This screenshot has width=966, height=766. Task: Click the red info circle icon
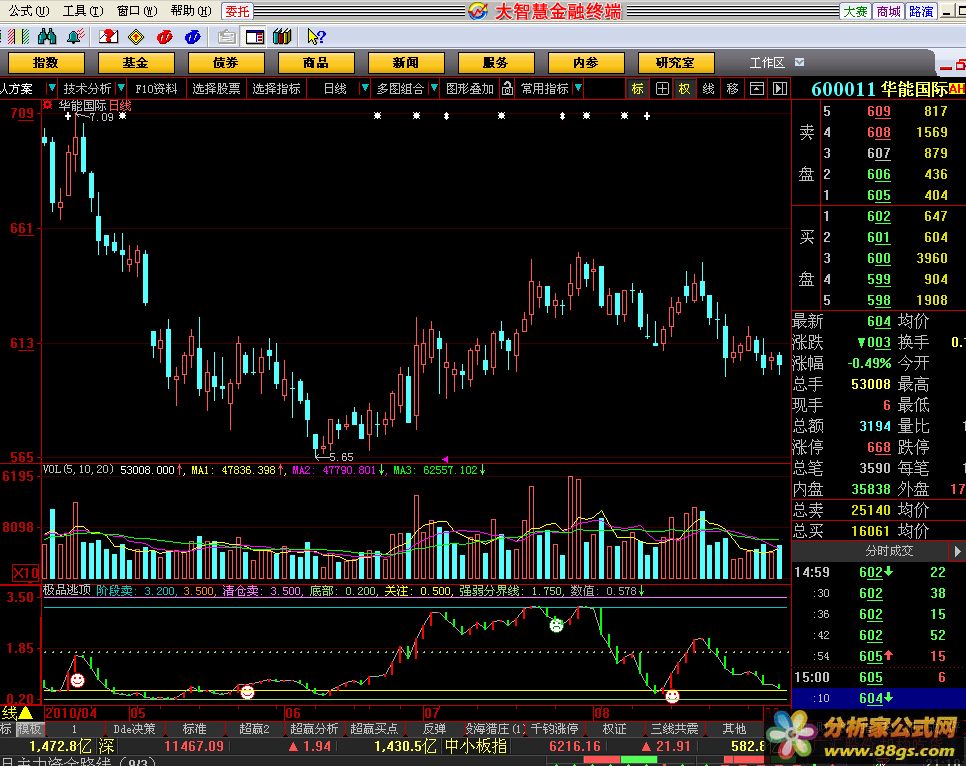click(x=164, y=37)
